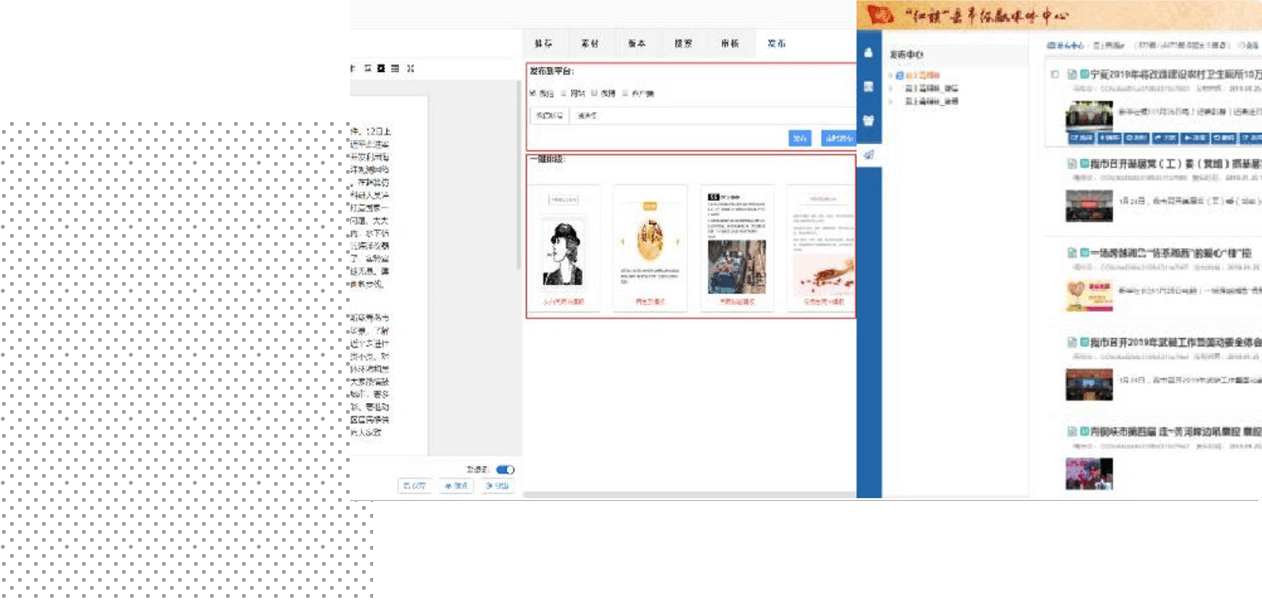Check the second platform checkbox under 发布至平台
Image resolution: width=1262 pixels, height=600 pixels.
(x=563, y=93)
